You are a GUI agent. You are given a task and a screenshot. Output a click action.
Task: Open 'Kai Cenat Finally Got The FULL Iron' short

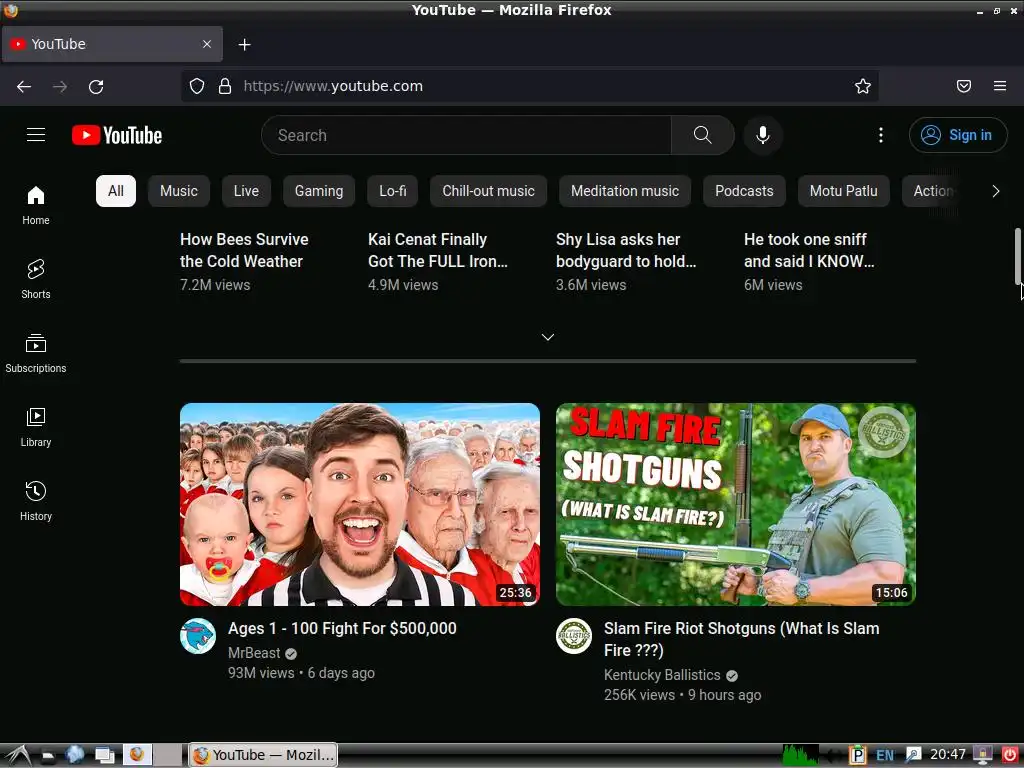[438, 250]
